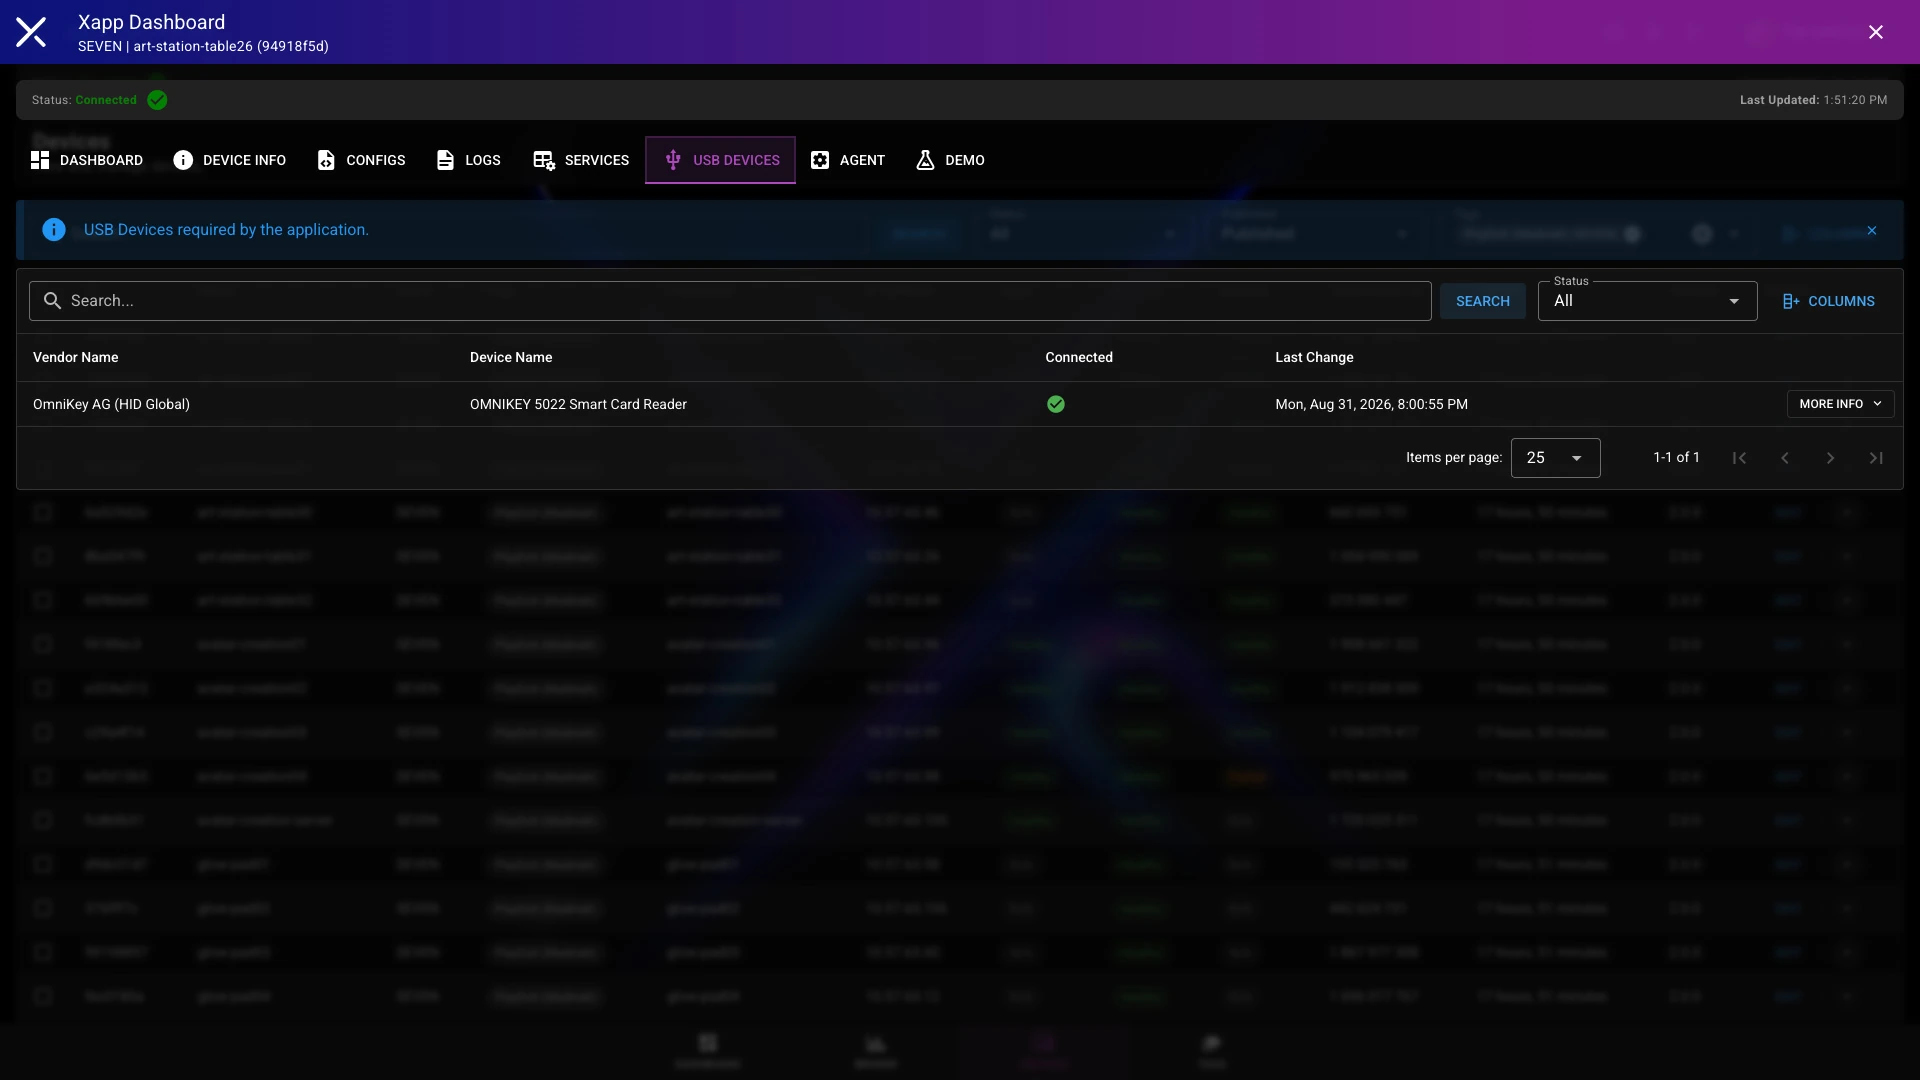Open the Demo tab
Image resolution: width=1920 pixels, height=1080 pixels.
[x=951, y=160]
